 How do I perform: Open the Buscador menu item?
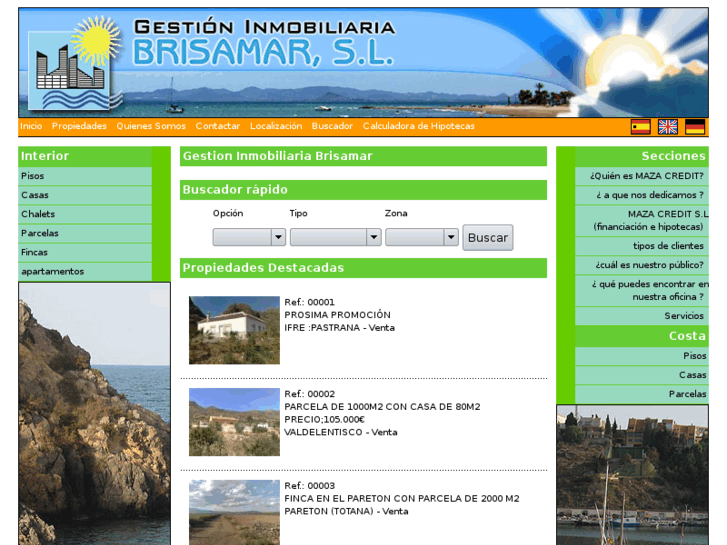click(332, 126)
